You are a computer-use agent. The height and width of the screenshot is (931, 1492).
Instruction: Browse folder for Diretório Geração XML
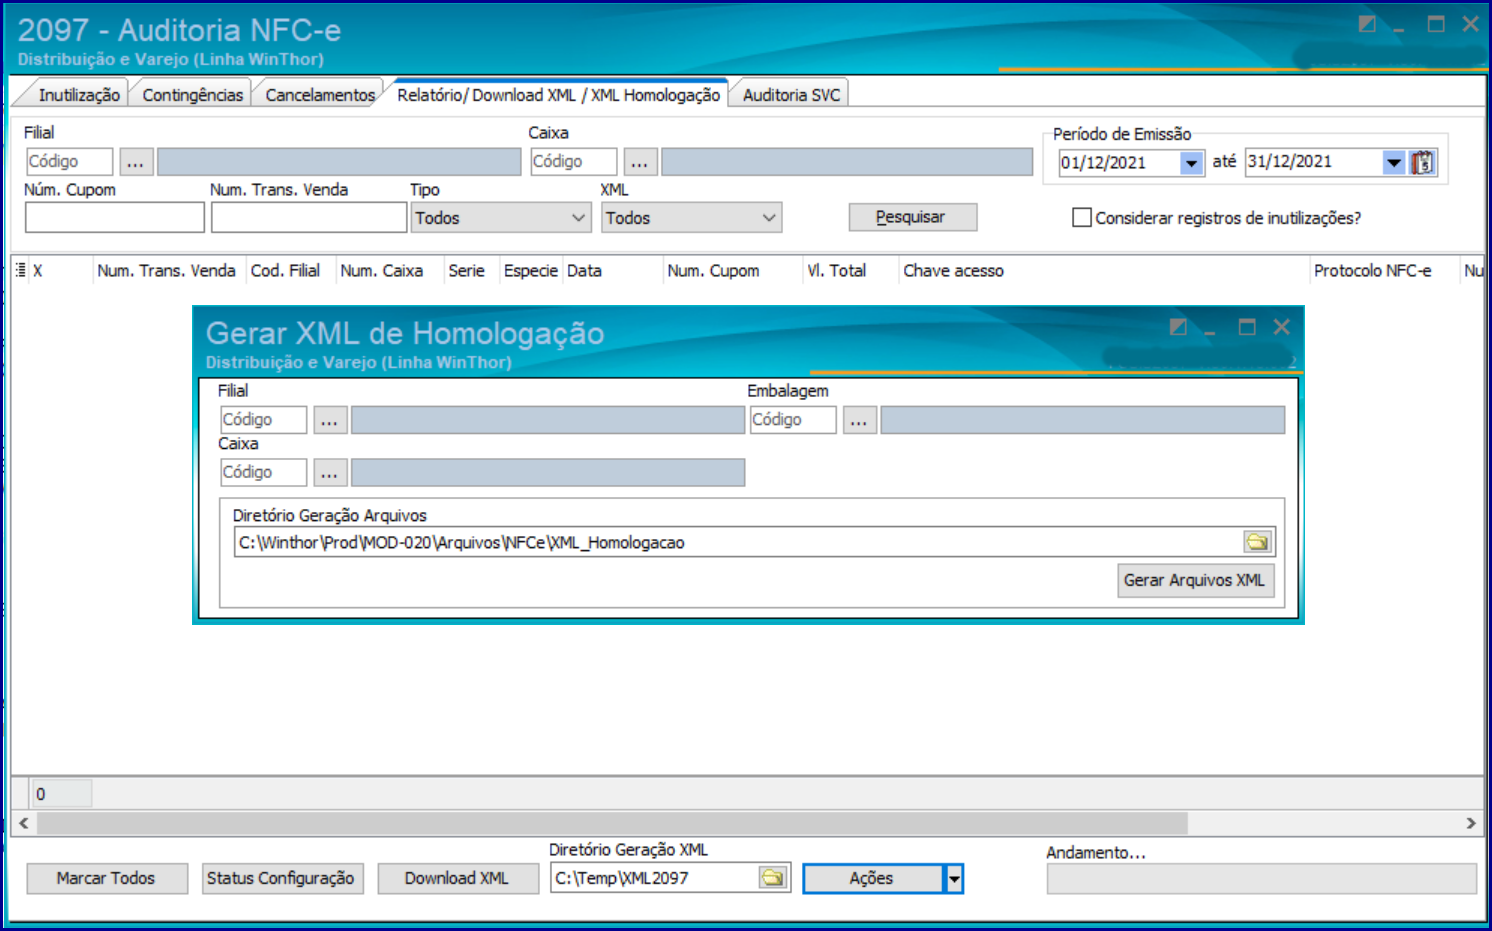[x=773, y=878]
